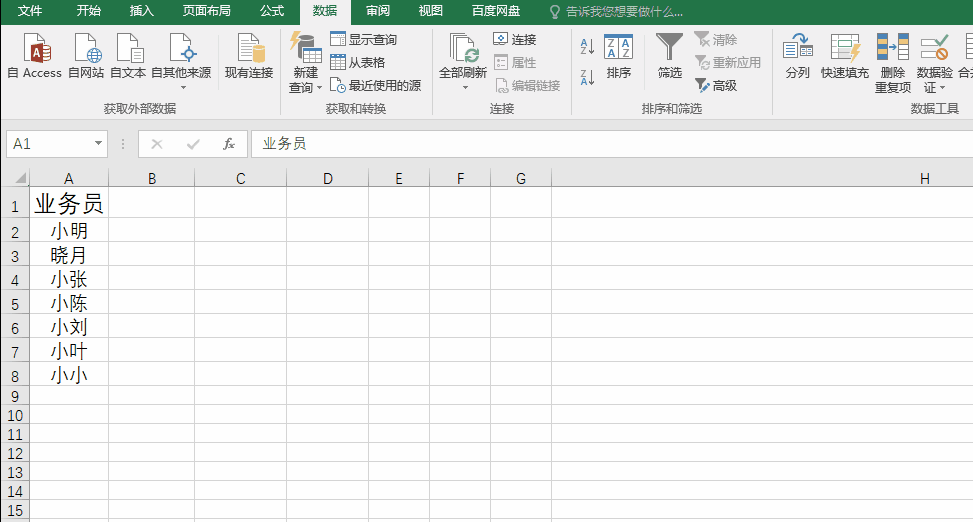
Task: Click Flash Fill (快速填充)
Action: click(845, 56)
